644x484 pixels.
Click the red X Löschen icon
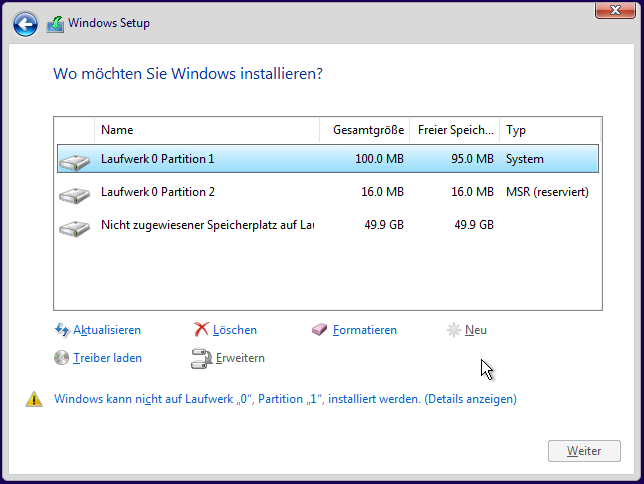tap(201, 329)
